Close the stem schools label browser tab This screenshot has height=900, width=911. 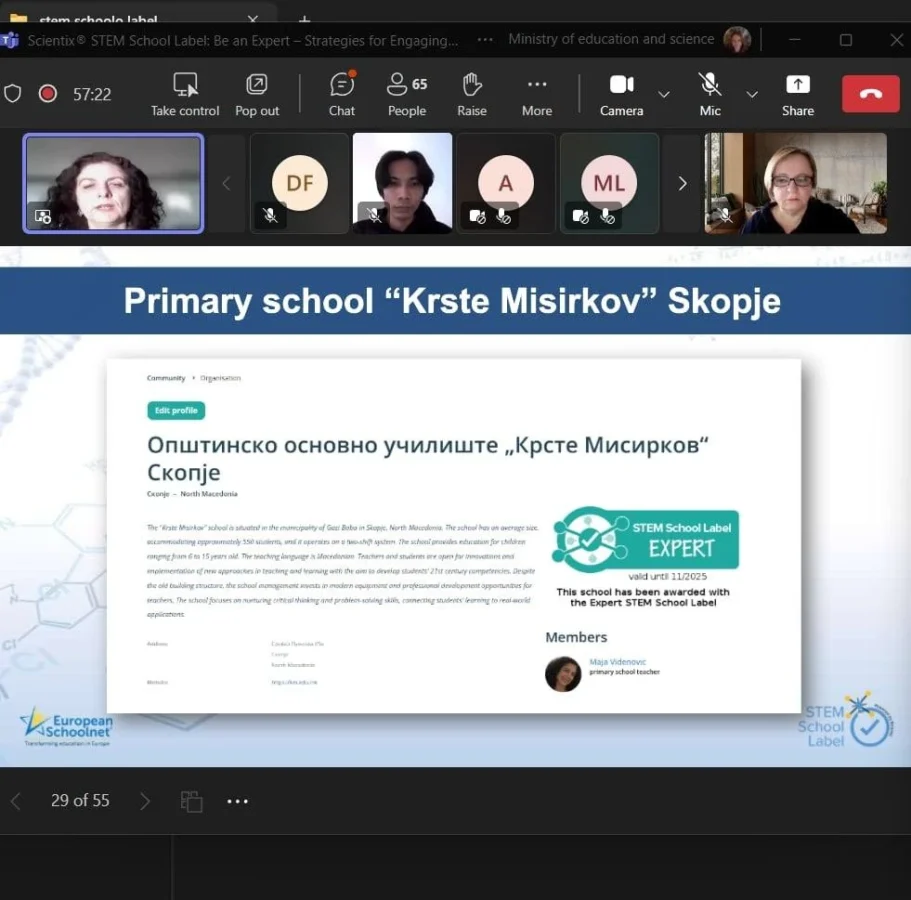point(253,19)
